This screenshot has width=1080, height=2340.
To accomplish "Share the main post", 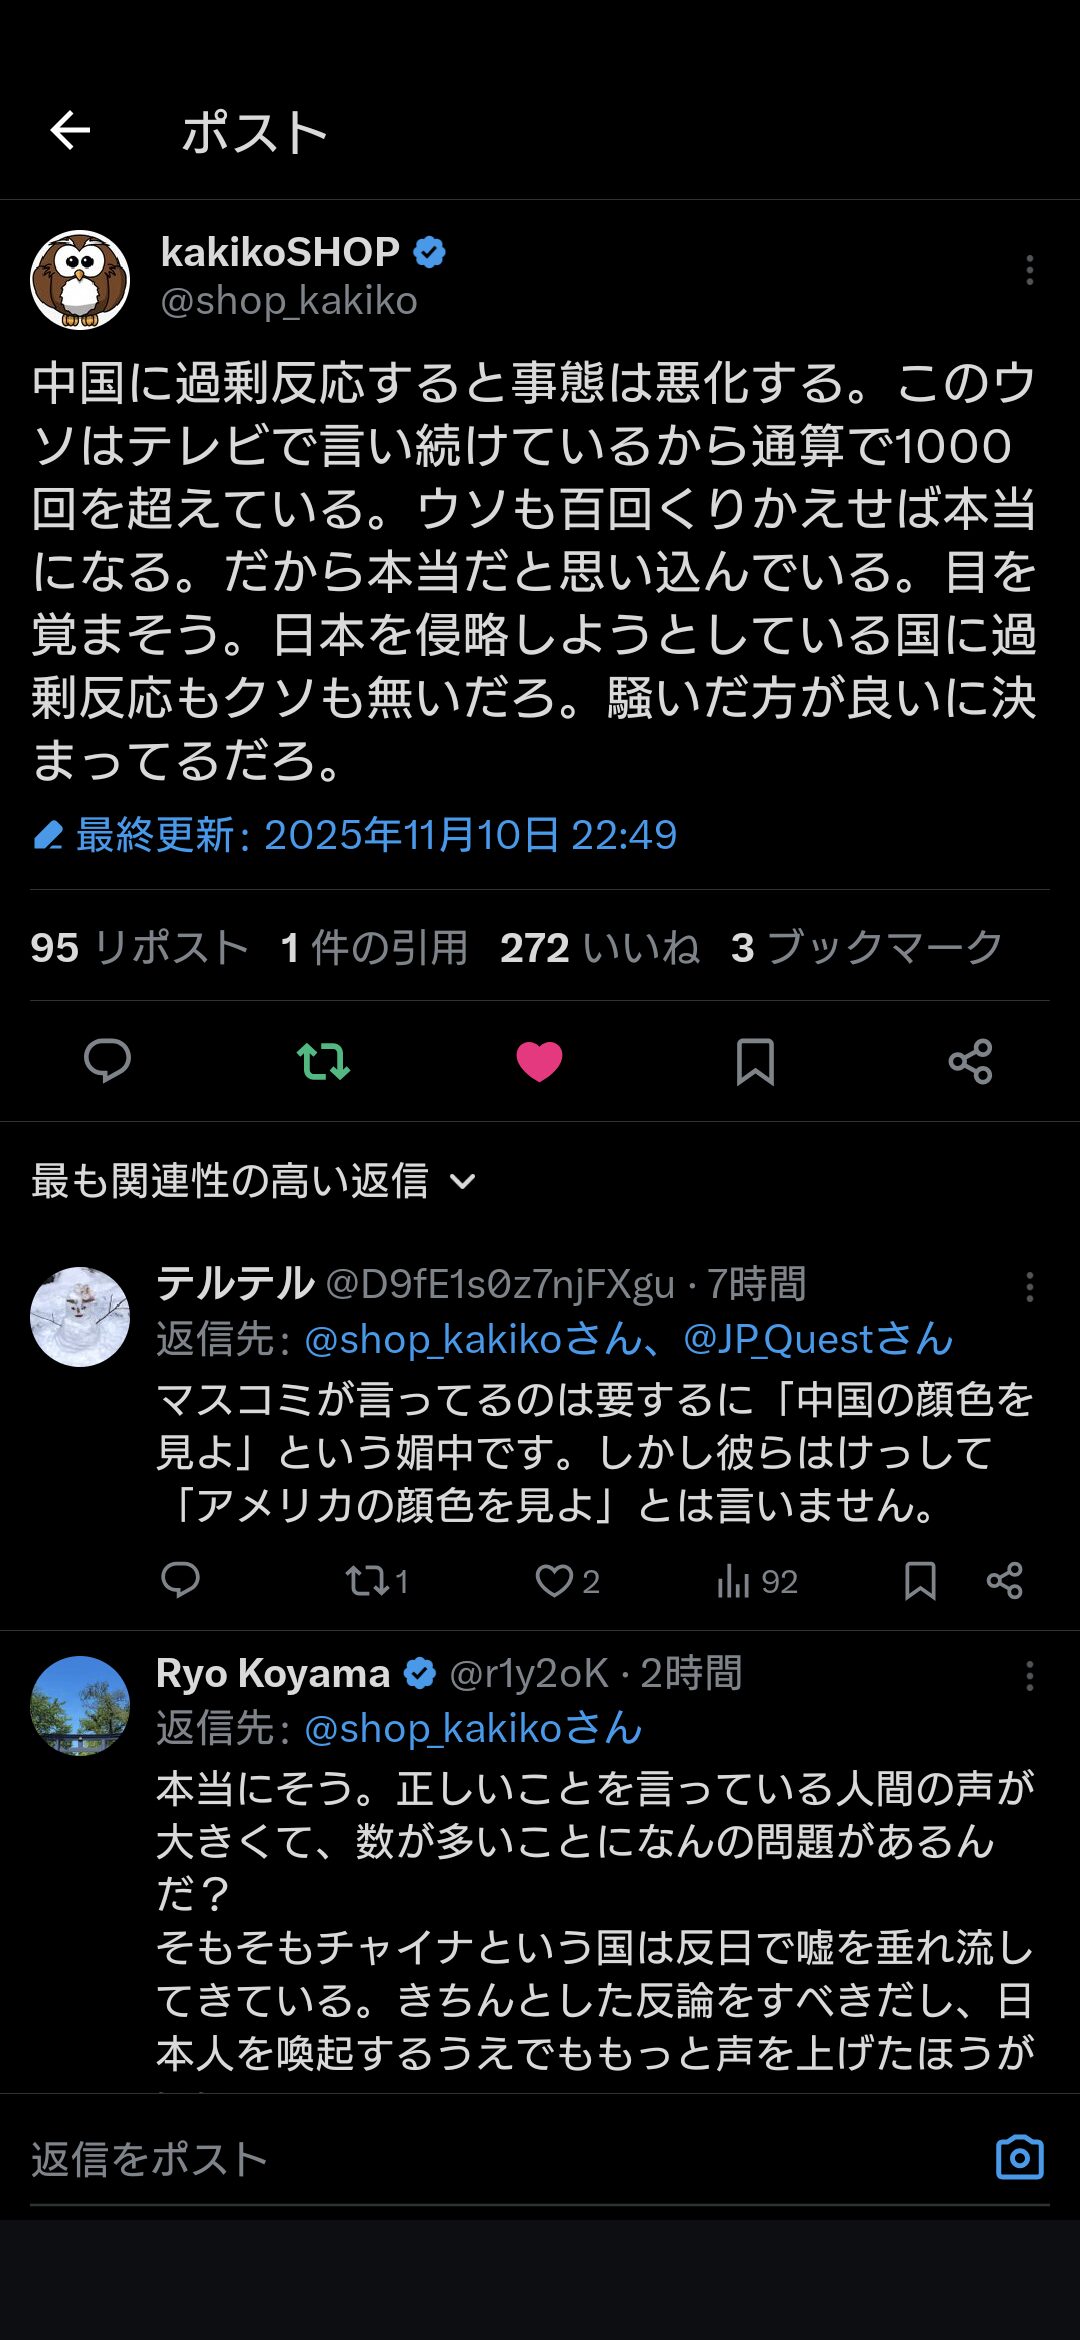I will (970, 1061).
